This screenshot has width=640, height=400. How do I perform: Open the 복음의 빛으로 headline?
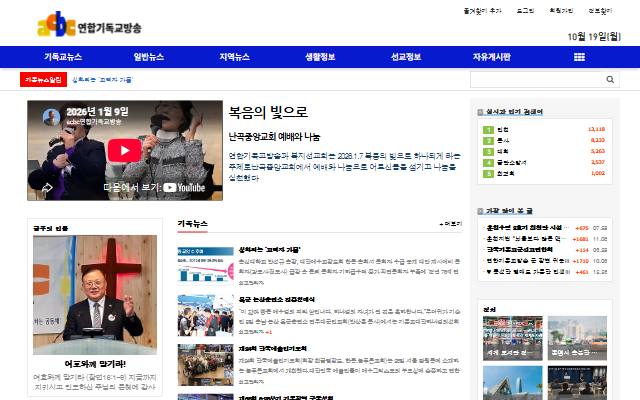click(268, 112)
